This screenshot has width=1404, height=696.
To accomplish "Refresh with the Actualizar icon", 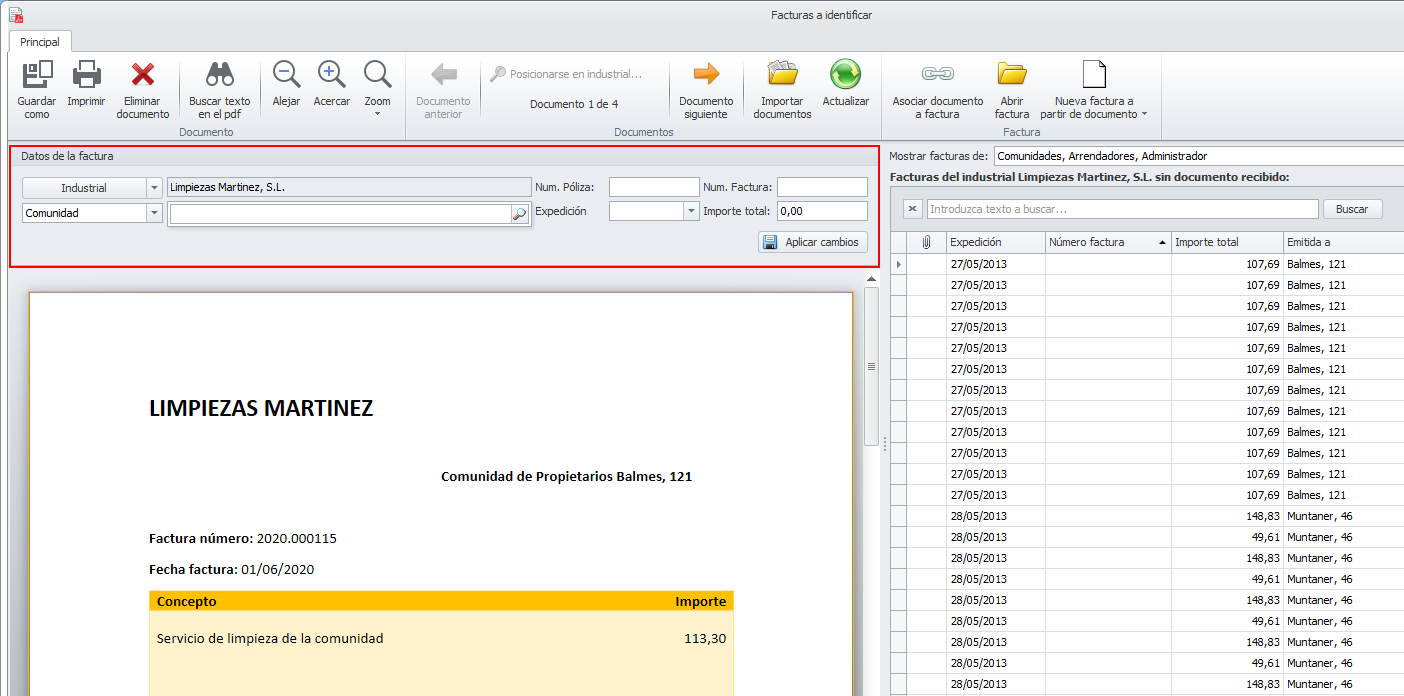I will coord(846,76).
